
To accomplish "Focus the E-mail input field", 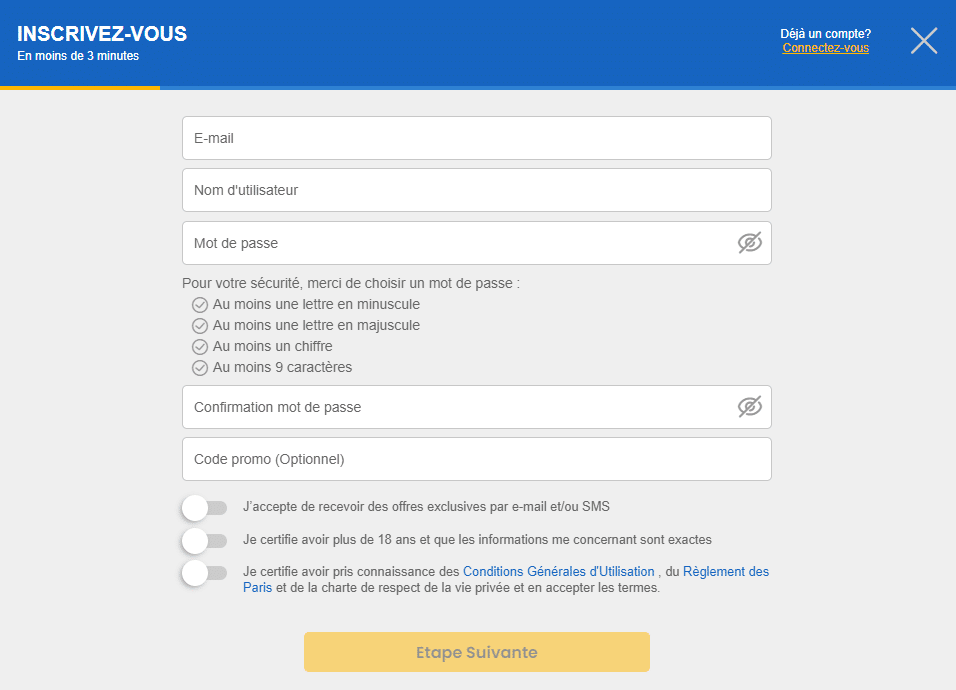I will [x=477, y=138].
